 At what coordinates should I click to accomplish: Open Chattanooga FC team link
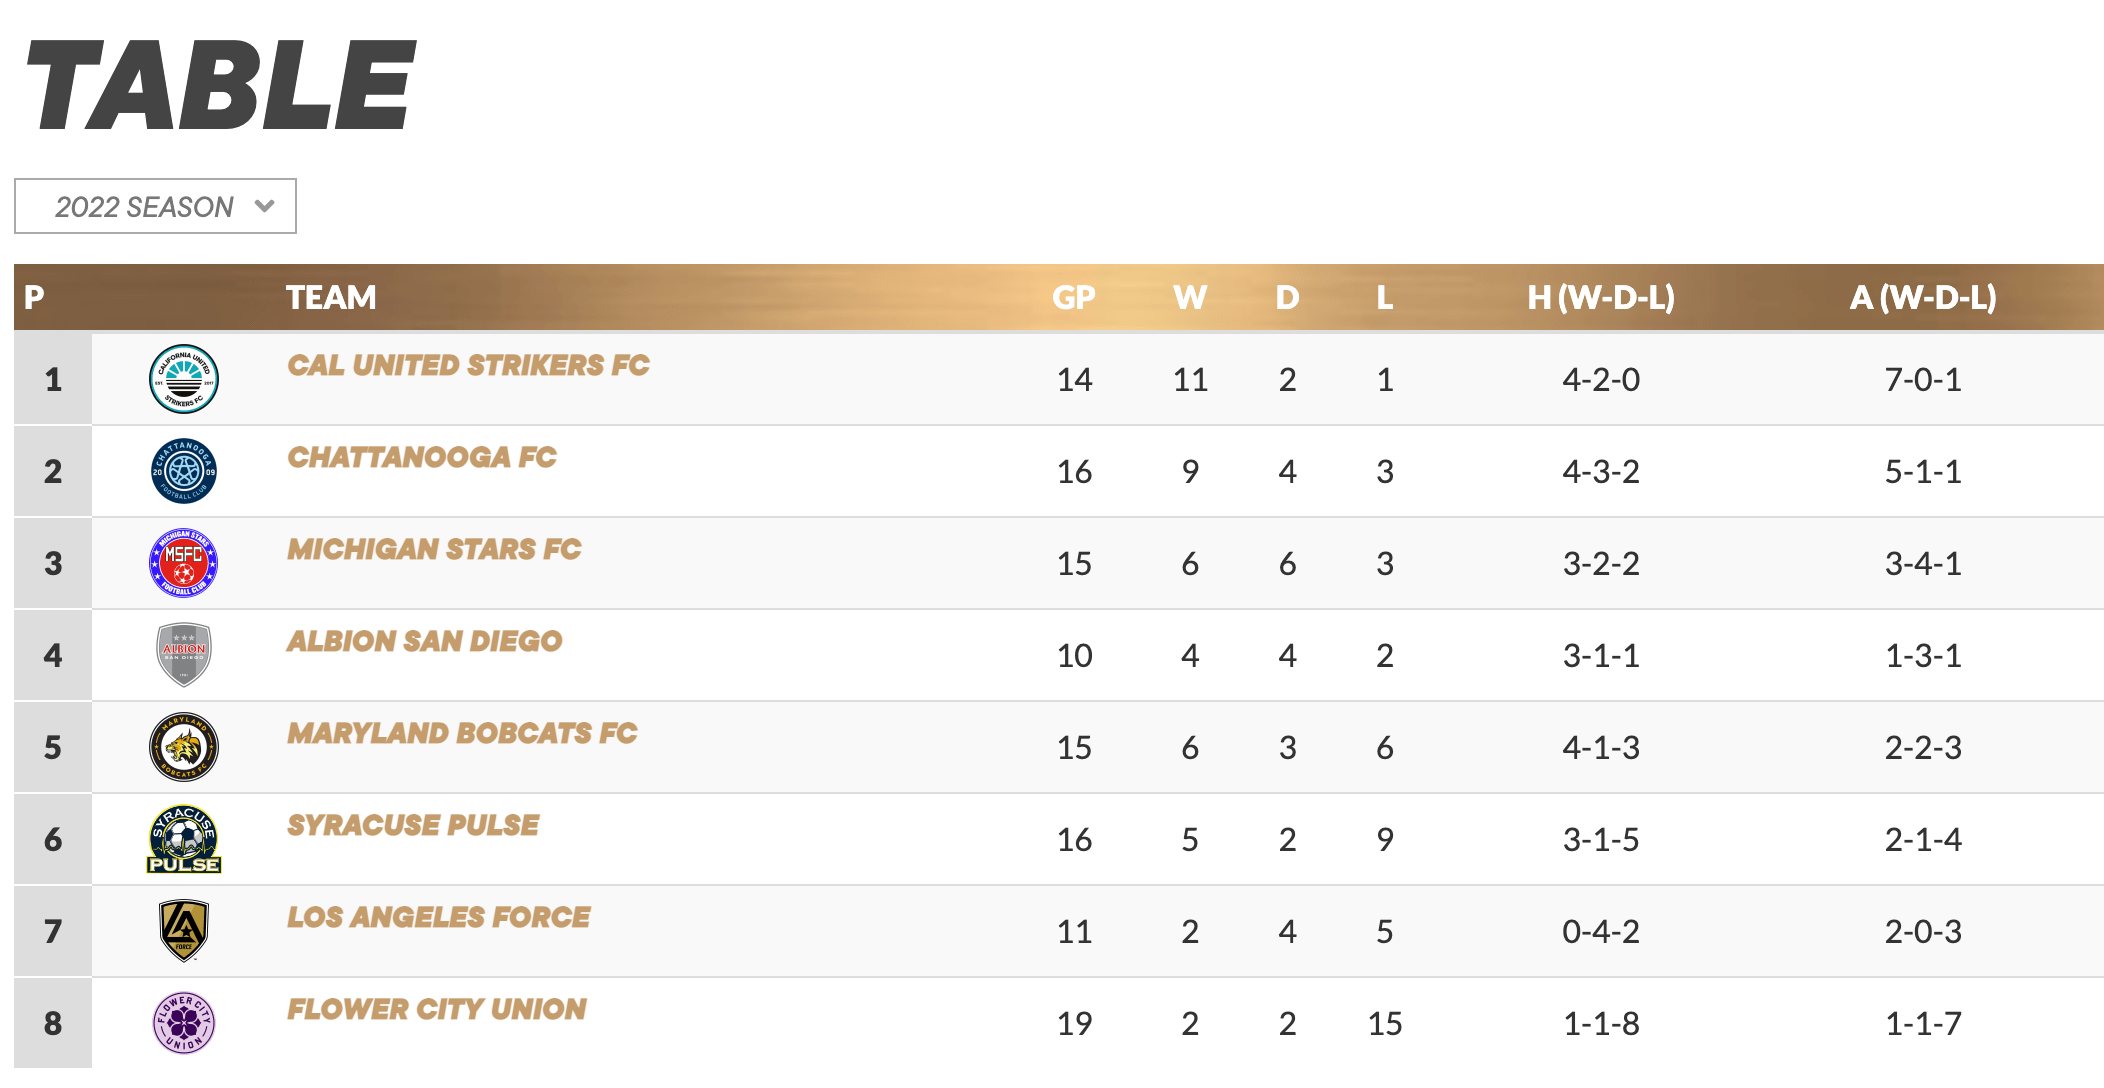tap(421, 457)
